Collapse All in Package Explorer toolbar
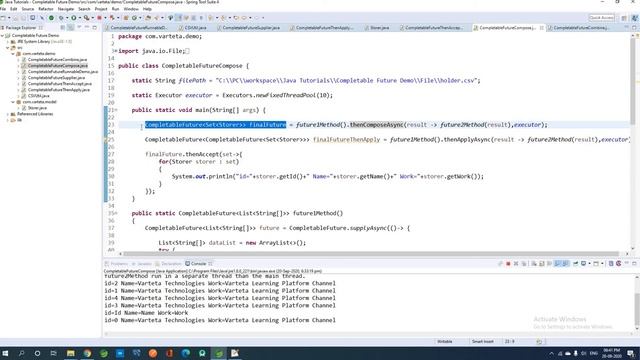The image size is (640, 360). click(x=63, y=28)
